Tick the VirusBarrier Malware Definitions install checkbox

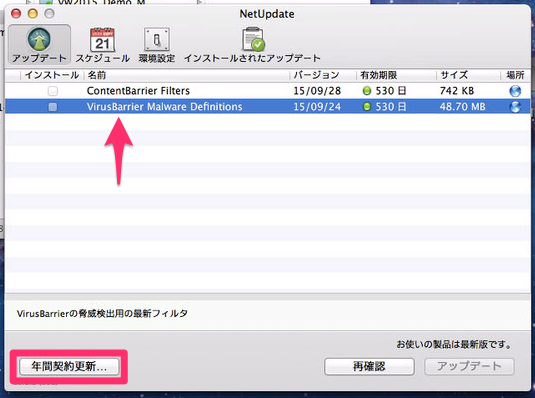coord(53,107)
